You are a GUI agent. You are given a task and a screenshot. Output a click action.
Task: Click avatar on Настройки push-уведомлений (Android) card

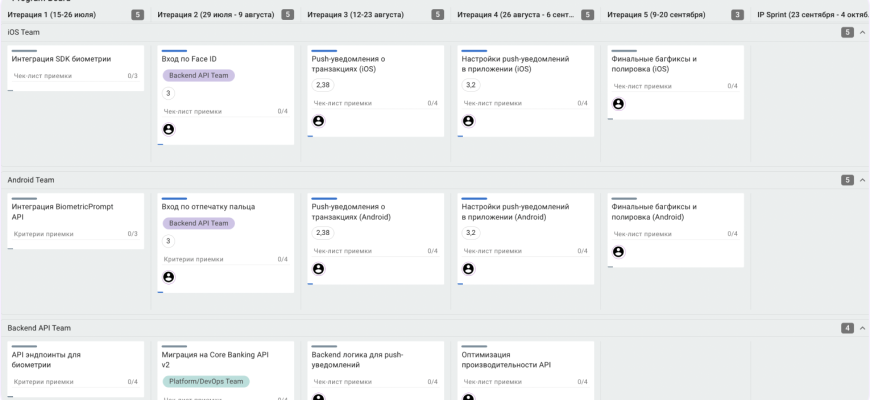[468, 269]
